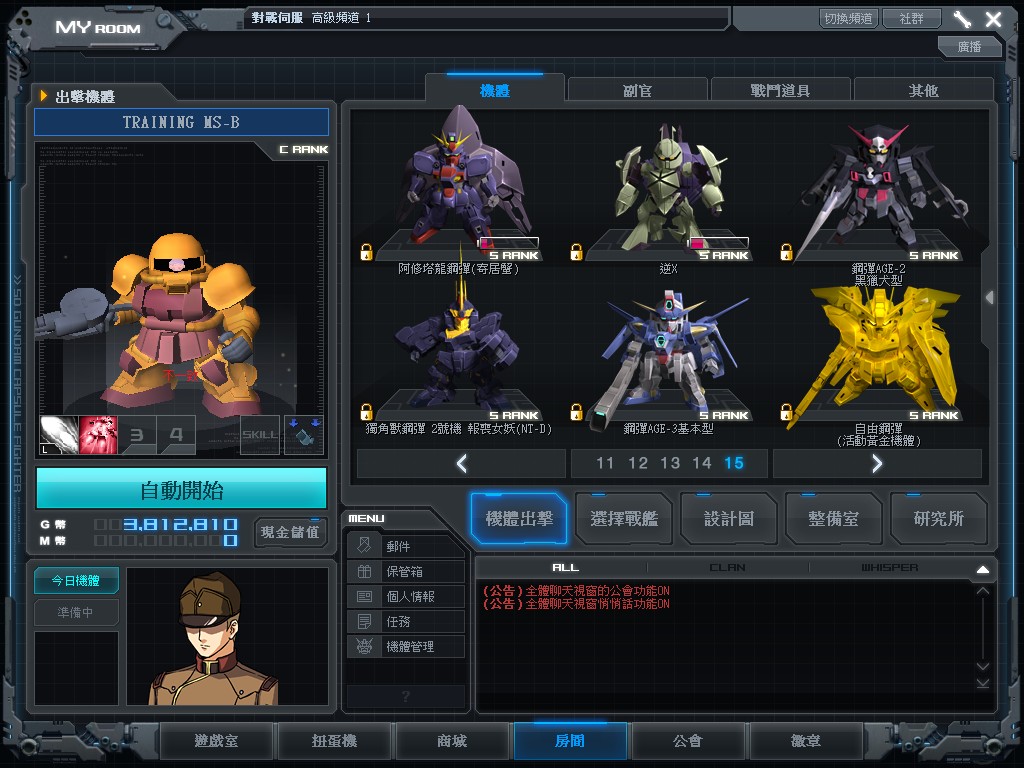Go to next page of units
The width and height of the screenshot is (1024, 768).
pyautogui.click(x=877, y=464)
